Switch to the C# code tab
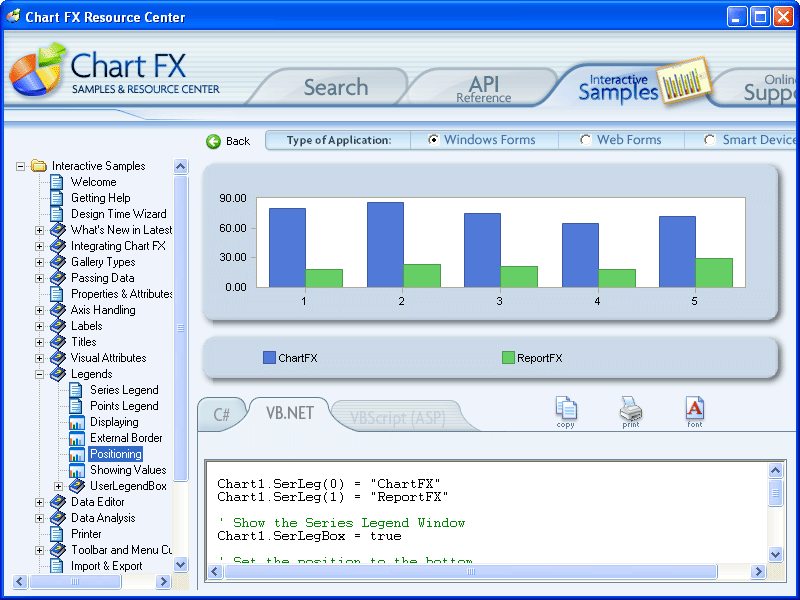800x600 pixels. tap(222, 413)
